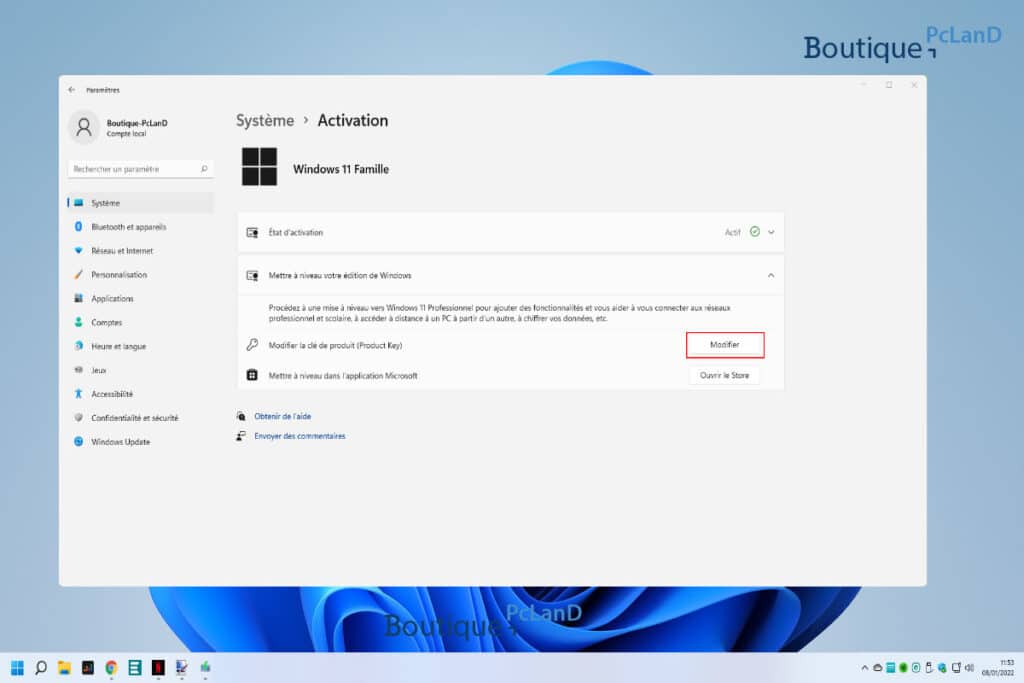The width and height of the screenshot is (1024, 683).
Task: Click the Microsoft Store icon beside Mettre à niveau
Action: pos(252,375)
